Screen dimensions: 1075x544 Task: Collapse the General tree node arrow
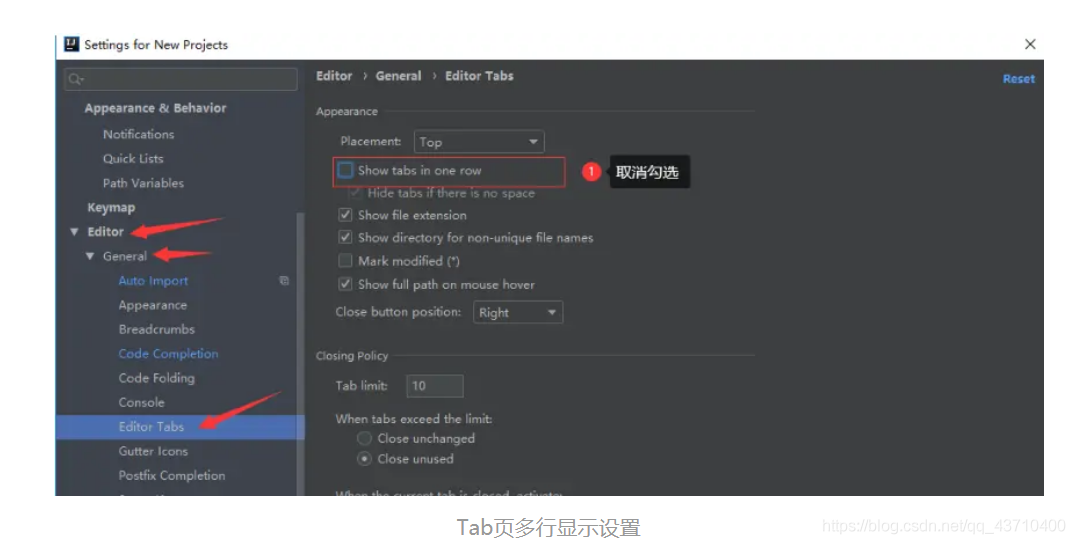point(90,256)
